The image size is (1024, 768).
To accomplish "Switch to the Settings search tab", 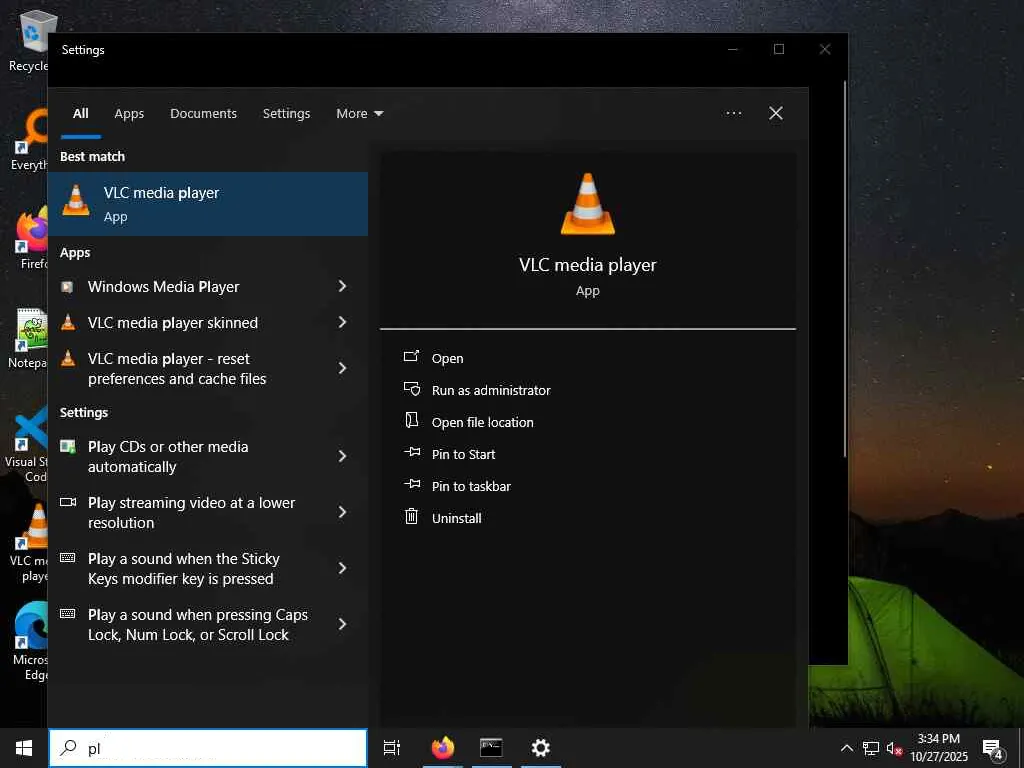I will (286, 114).
